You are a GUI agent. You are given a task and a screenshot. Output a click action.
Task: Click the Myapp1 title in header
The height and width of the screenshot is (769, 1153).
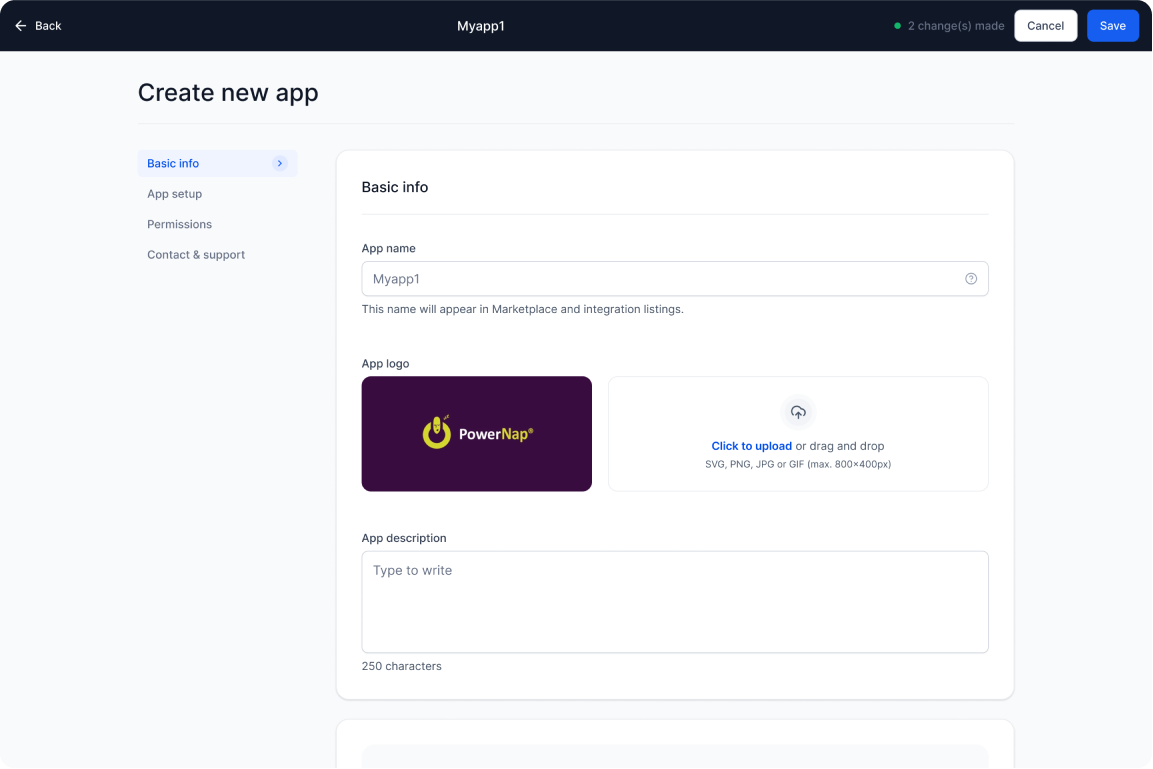481,26
